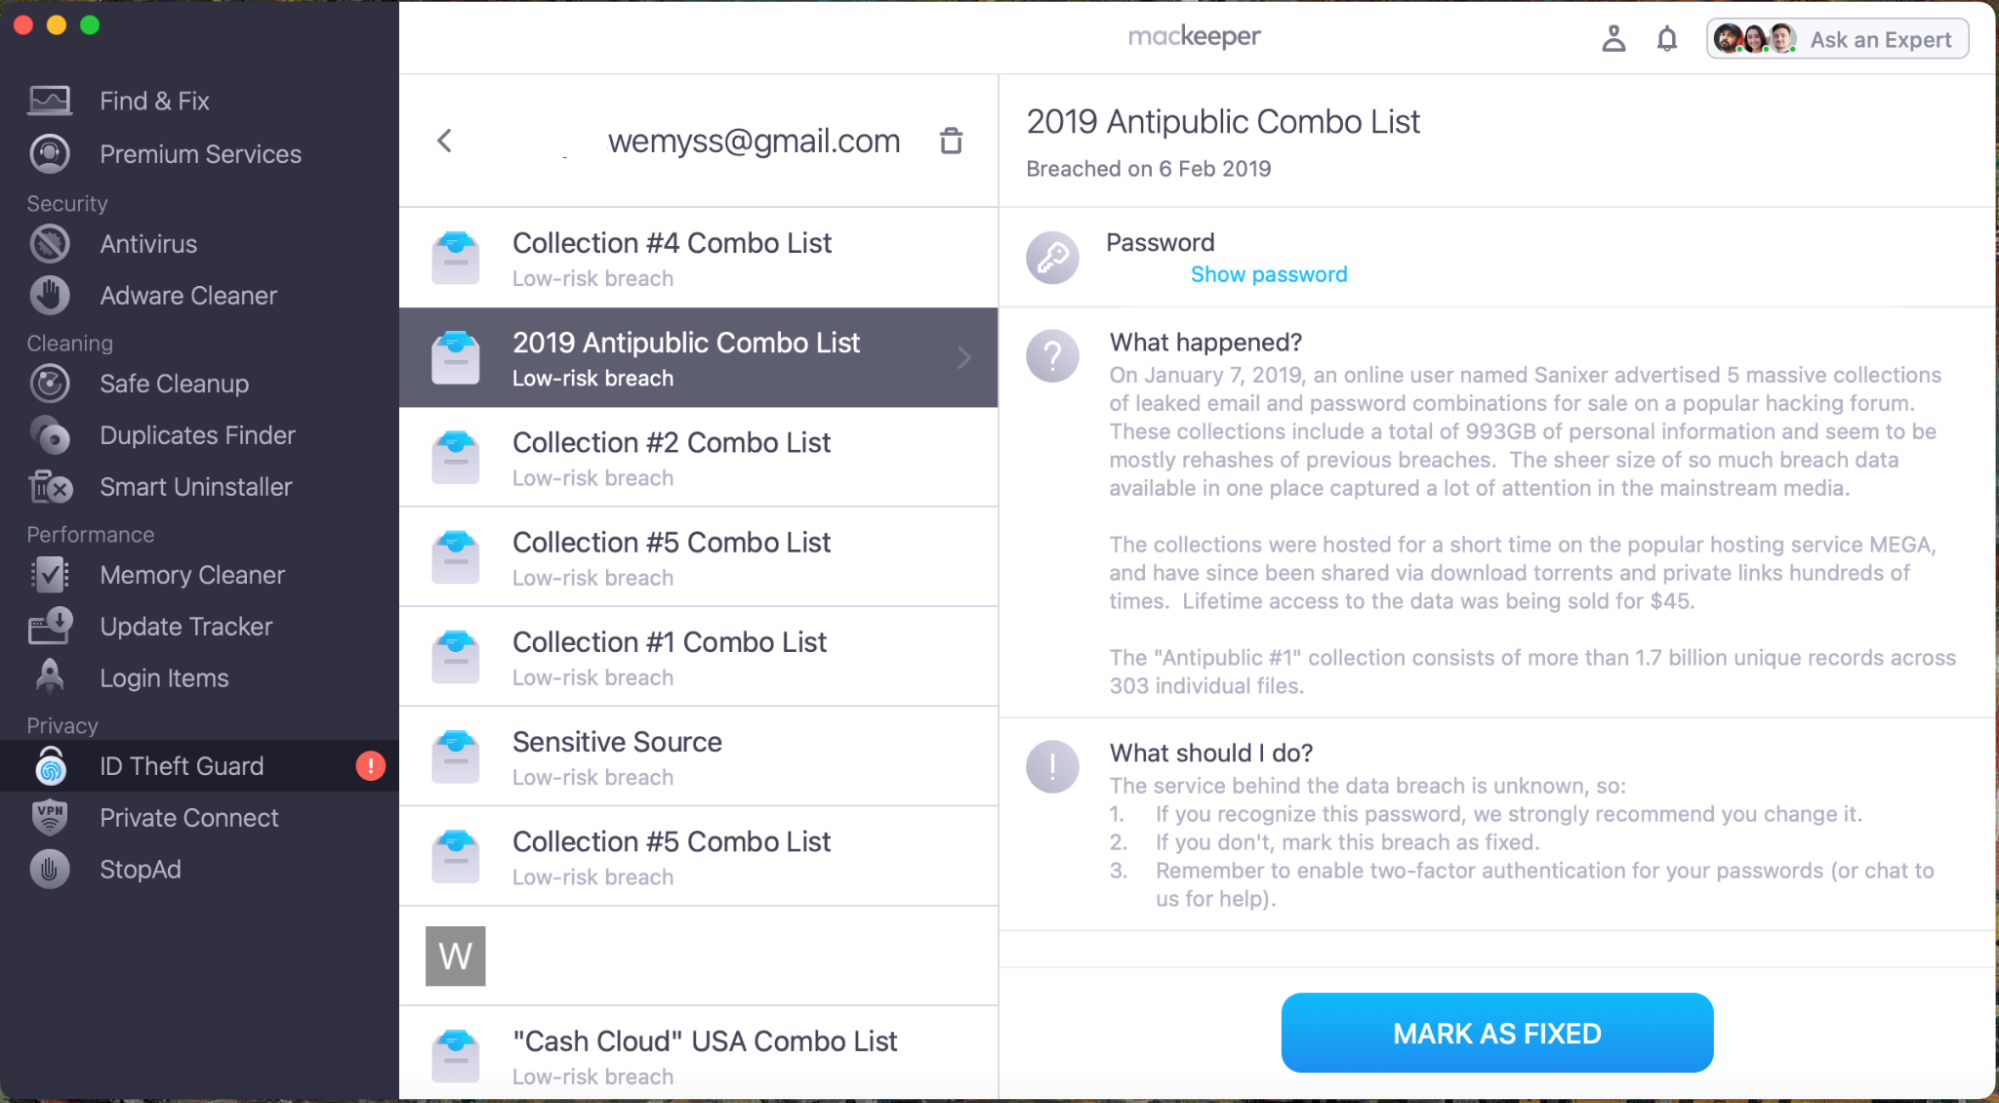Open Premium Services in the sidebar
Viewport: 1999px width, 1103px height.
tap(200, 153)
